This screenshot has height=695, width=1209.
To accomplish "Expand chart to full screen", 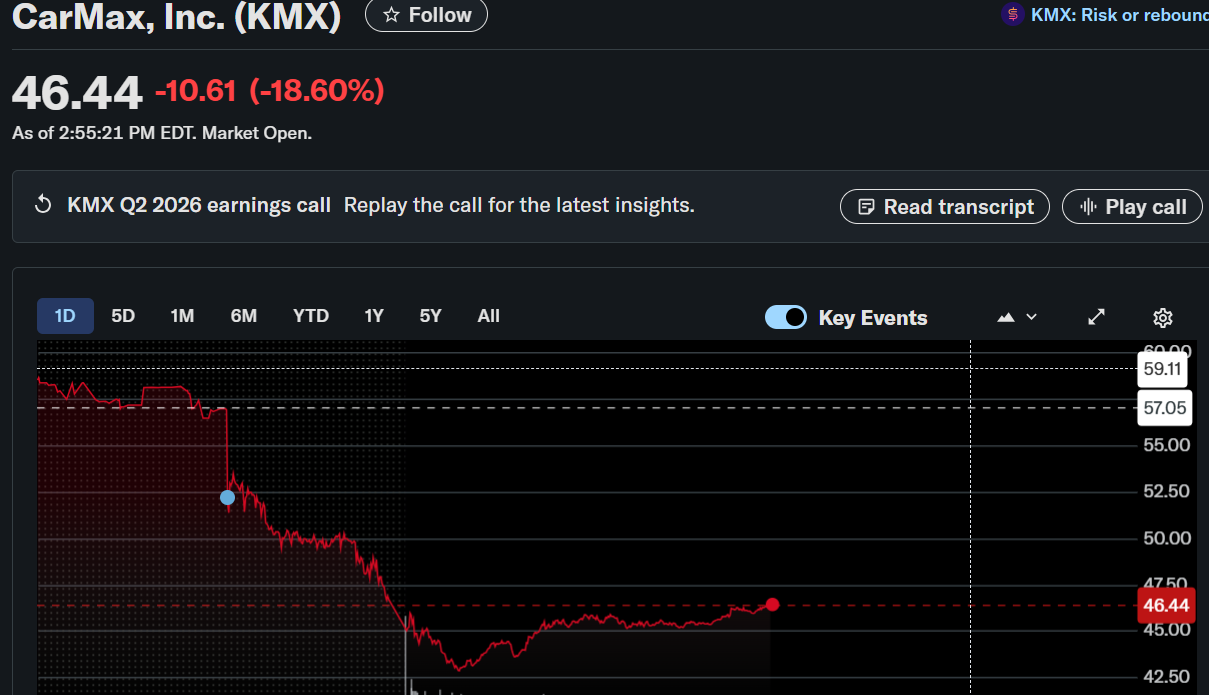I will click(x=1096, y=317).
